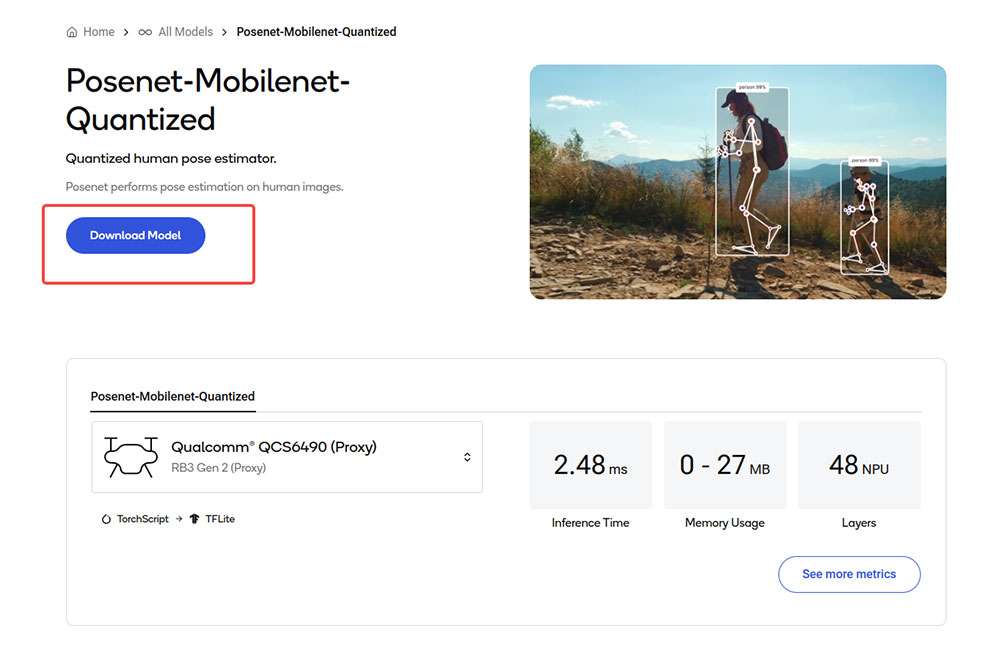
Task: Click the current Posenet-Mobilenet-Quantized breadcrumb text
Action: [316, 32]
